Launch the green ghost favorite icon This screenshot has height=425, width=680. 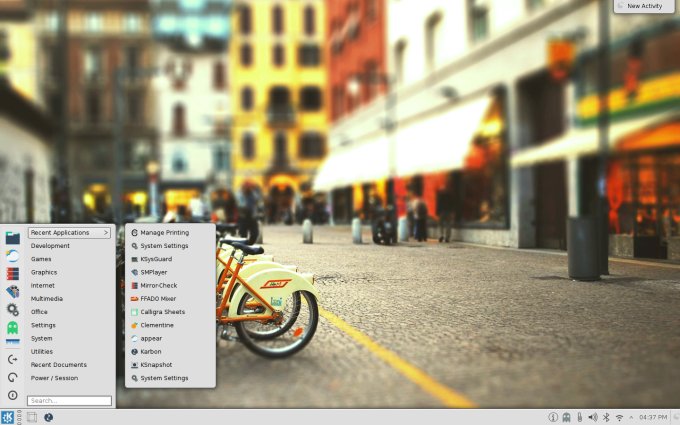13,327
